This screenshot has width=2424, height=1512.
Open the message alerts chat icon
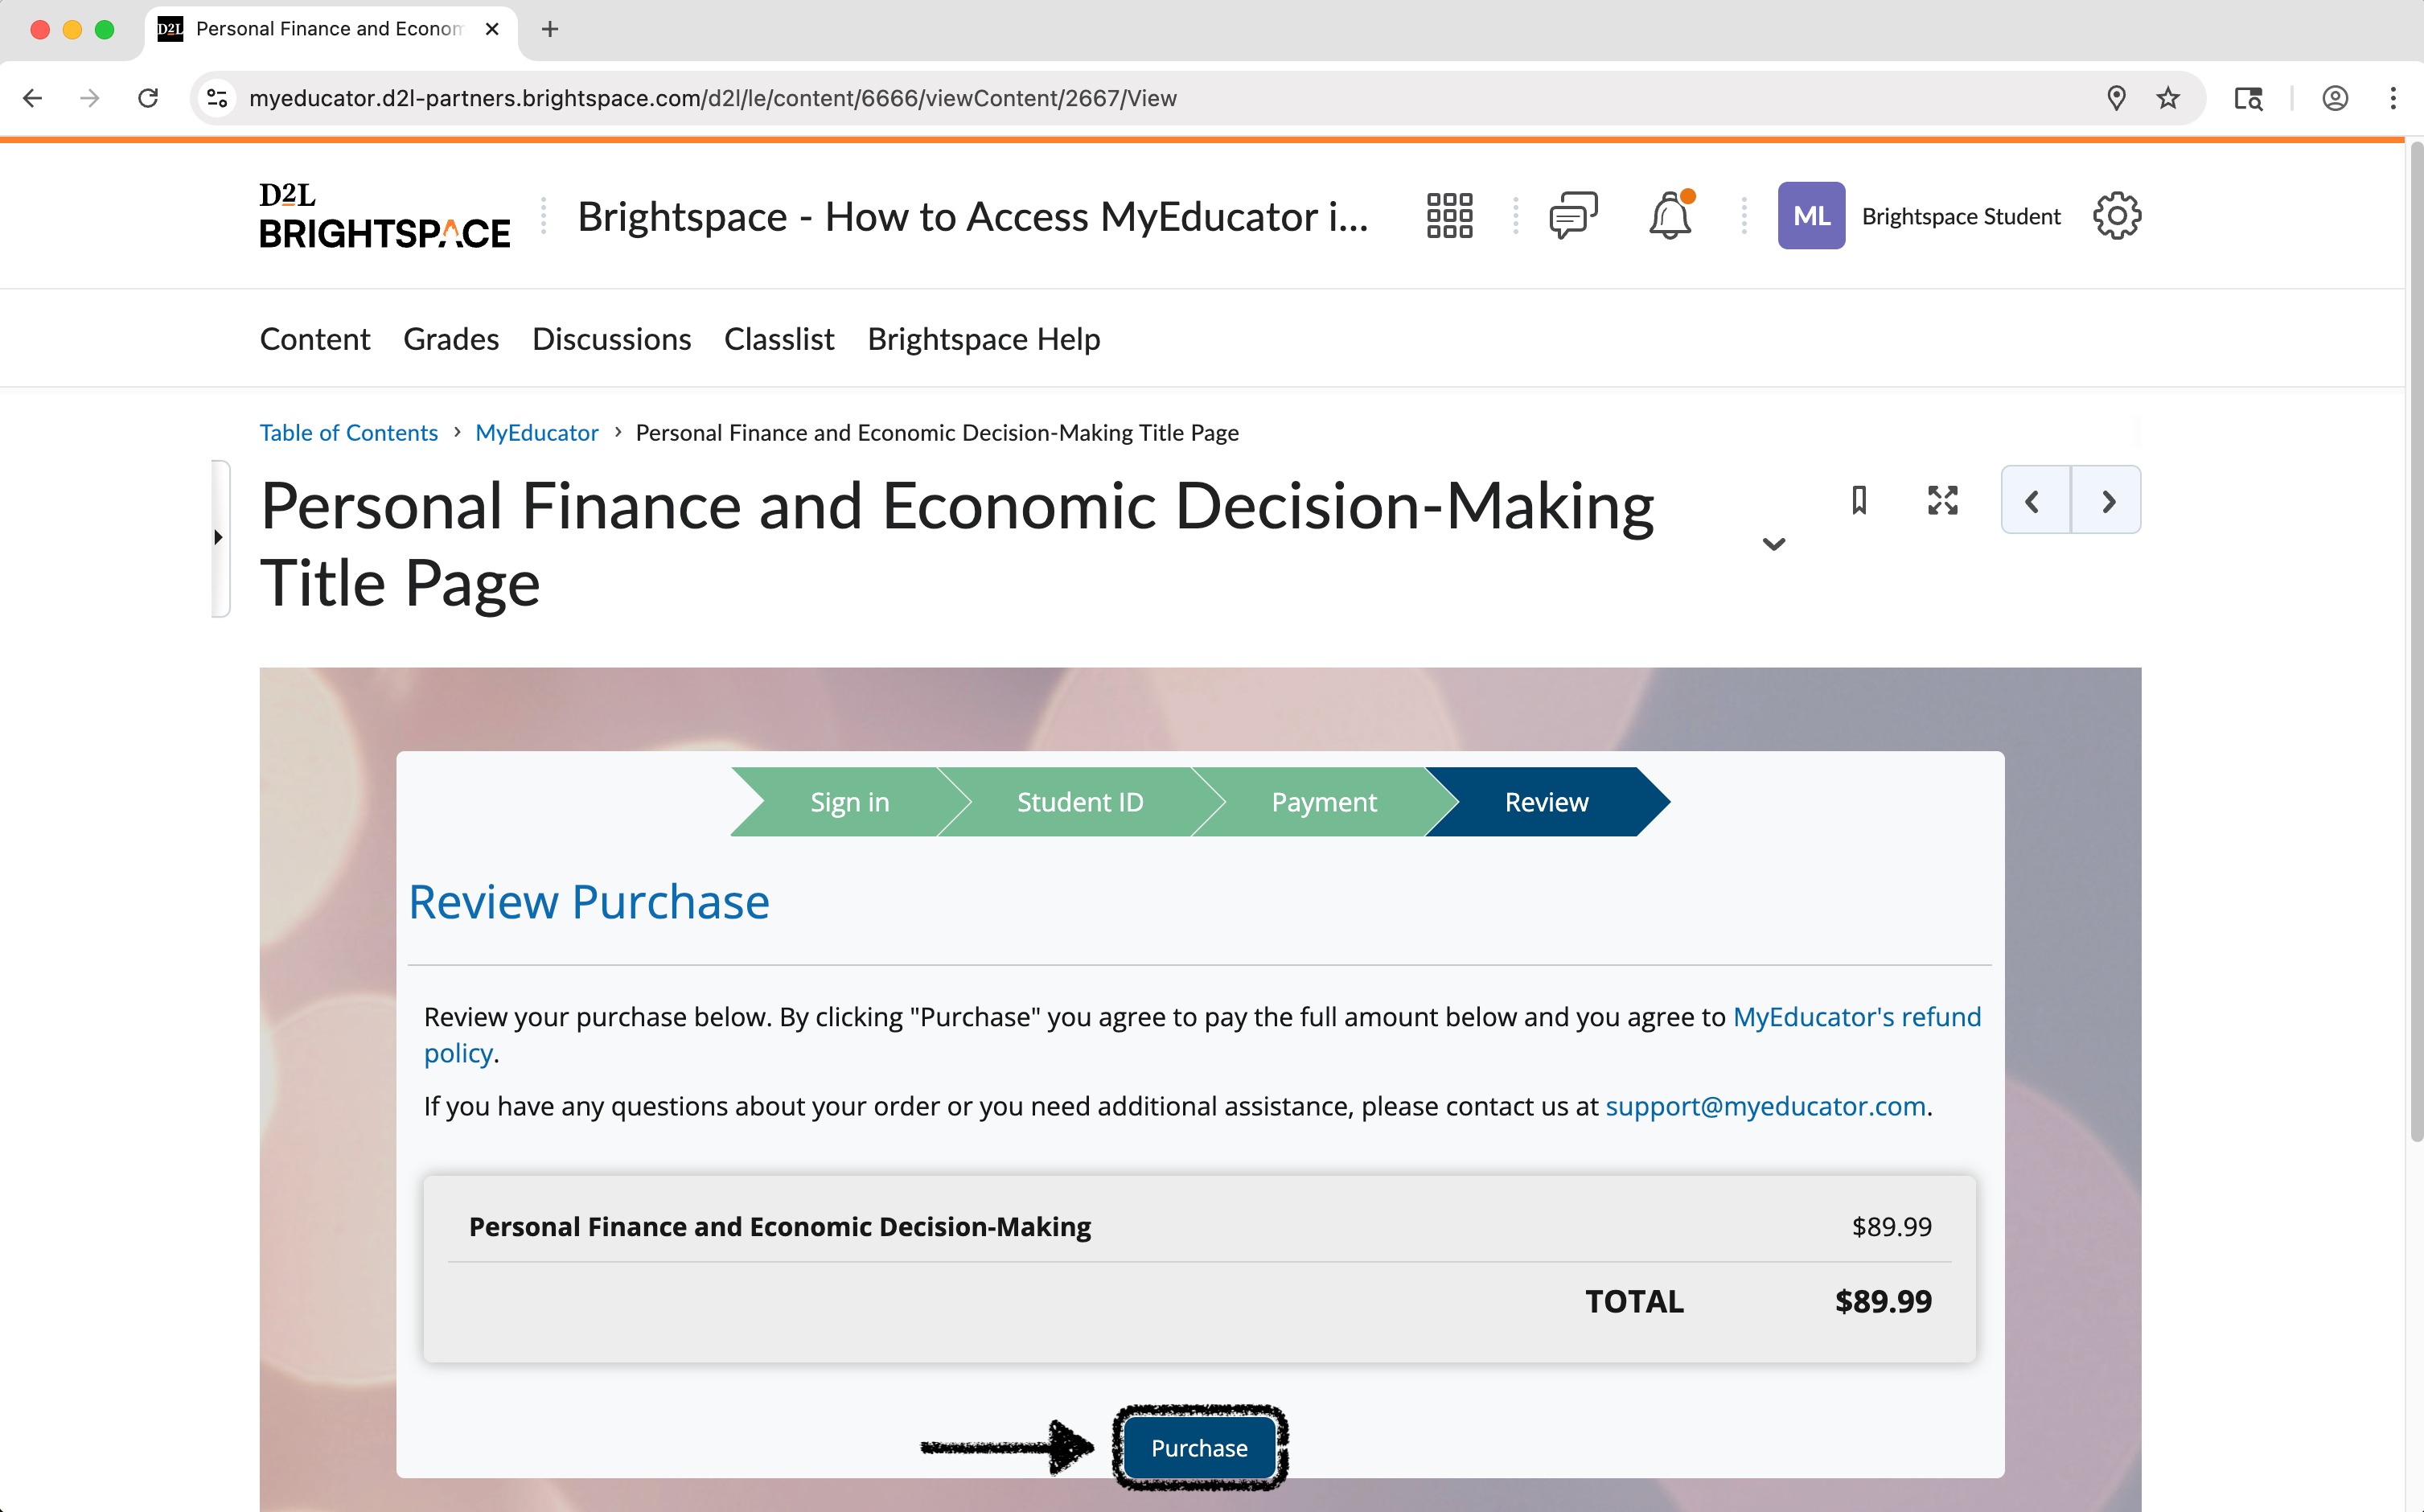point(1573,216)
